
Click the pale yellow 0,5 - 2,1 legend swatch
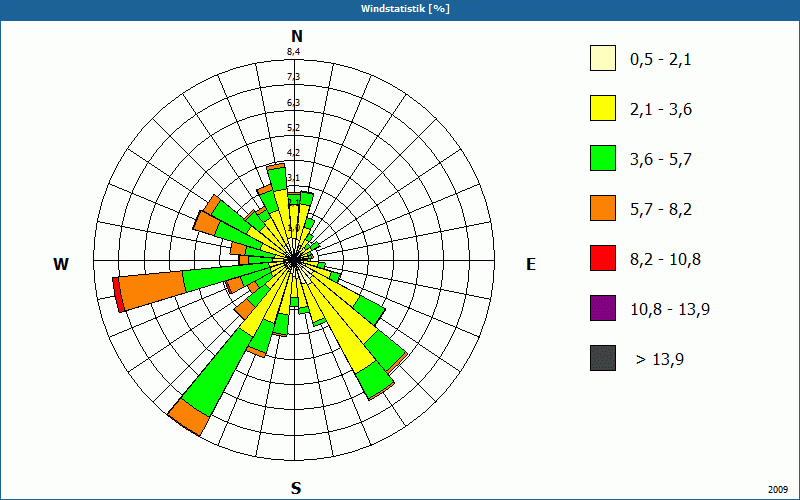tap(603, 58)
